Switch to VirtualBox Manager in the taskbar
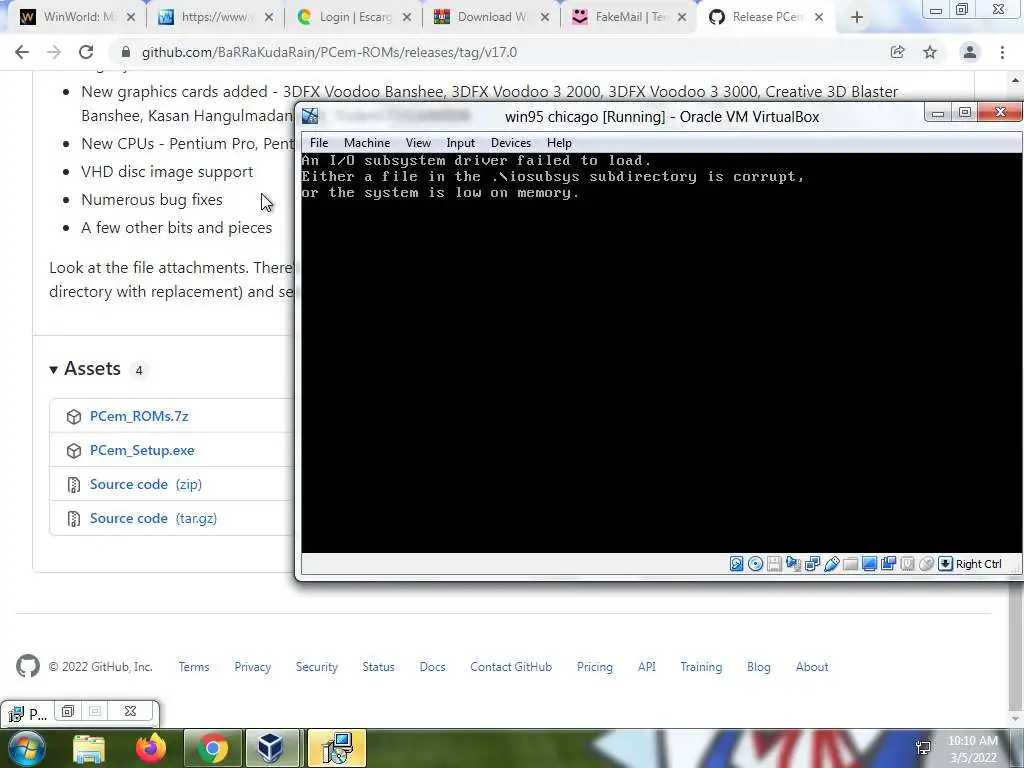The image size is (1024, 768). pos(272,748)
